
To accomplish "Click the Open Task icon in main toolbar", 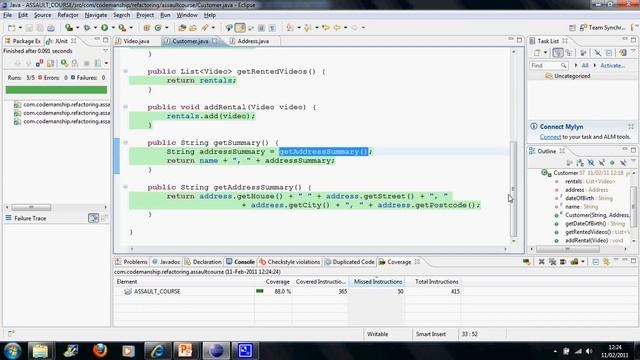I will (193, 28).
